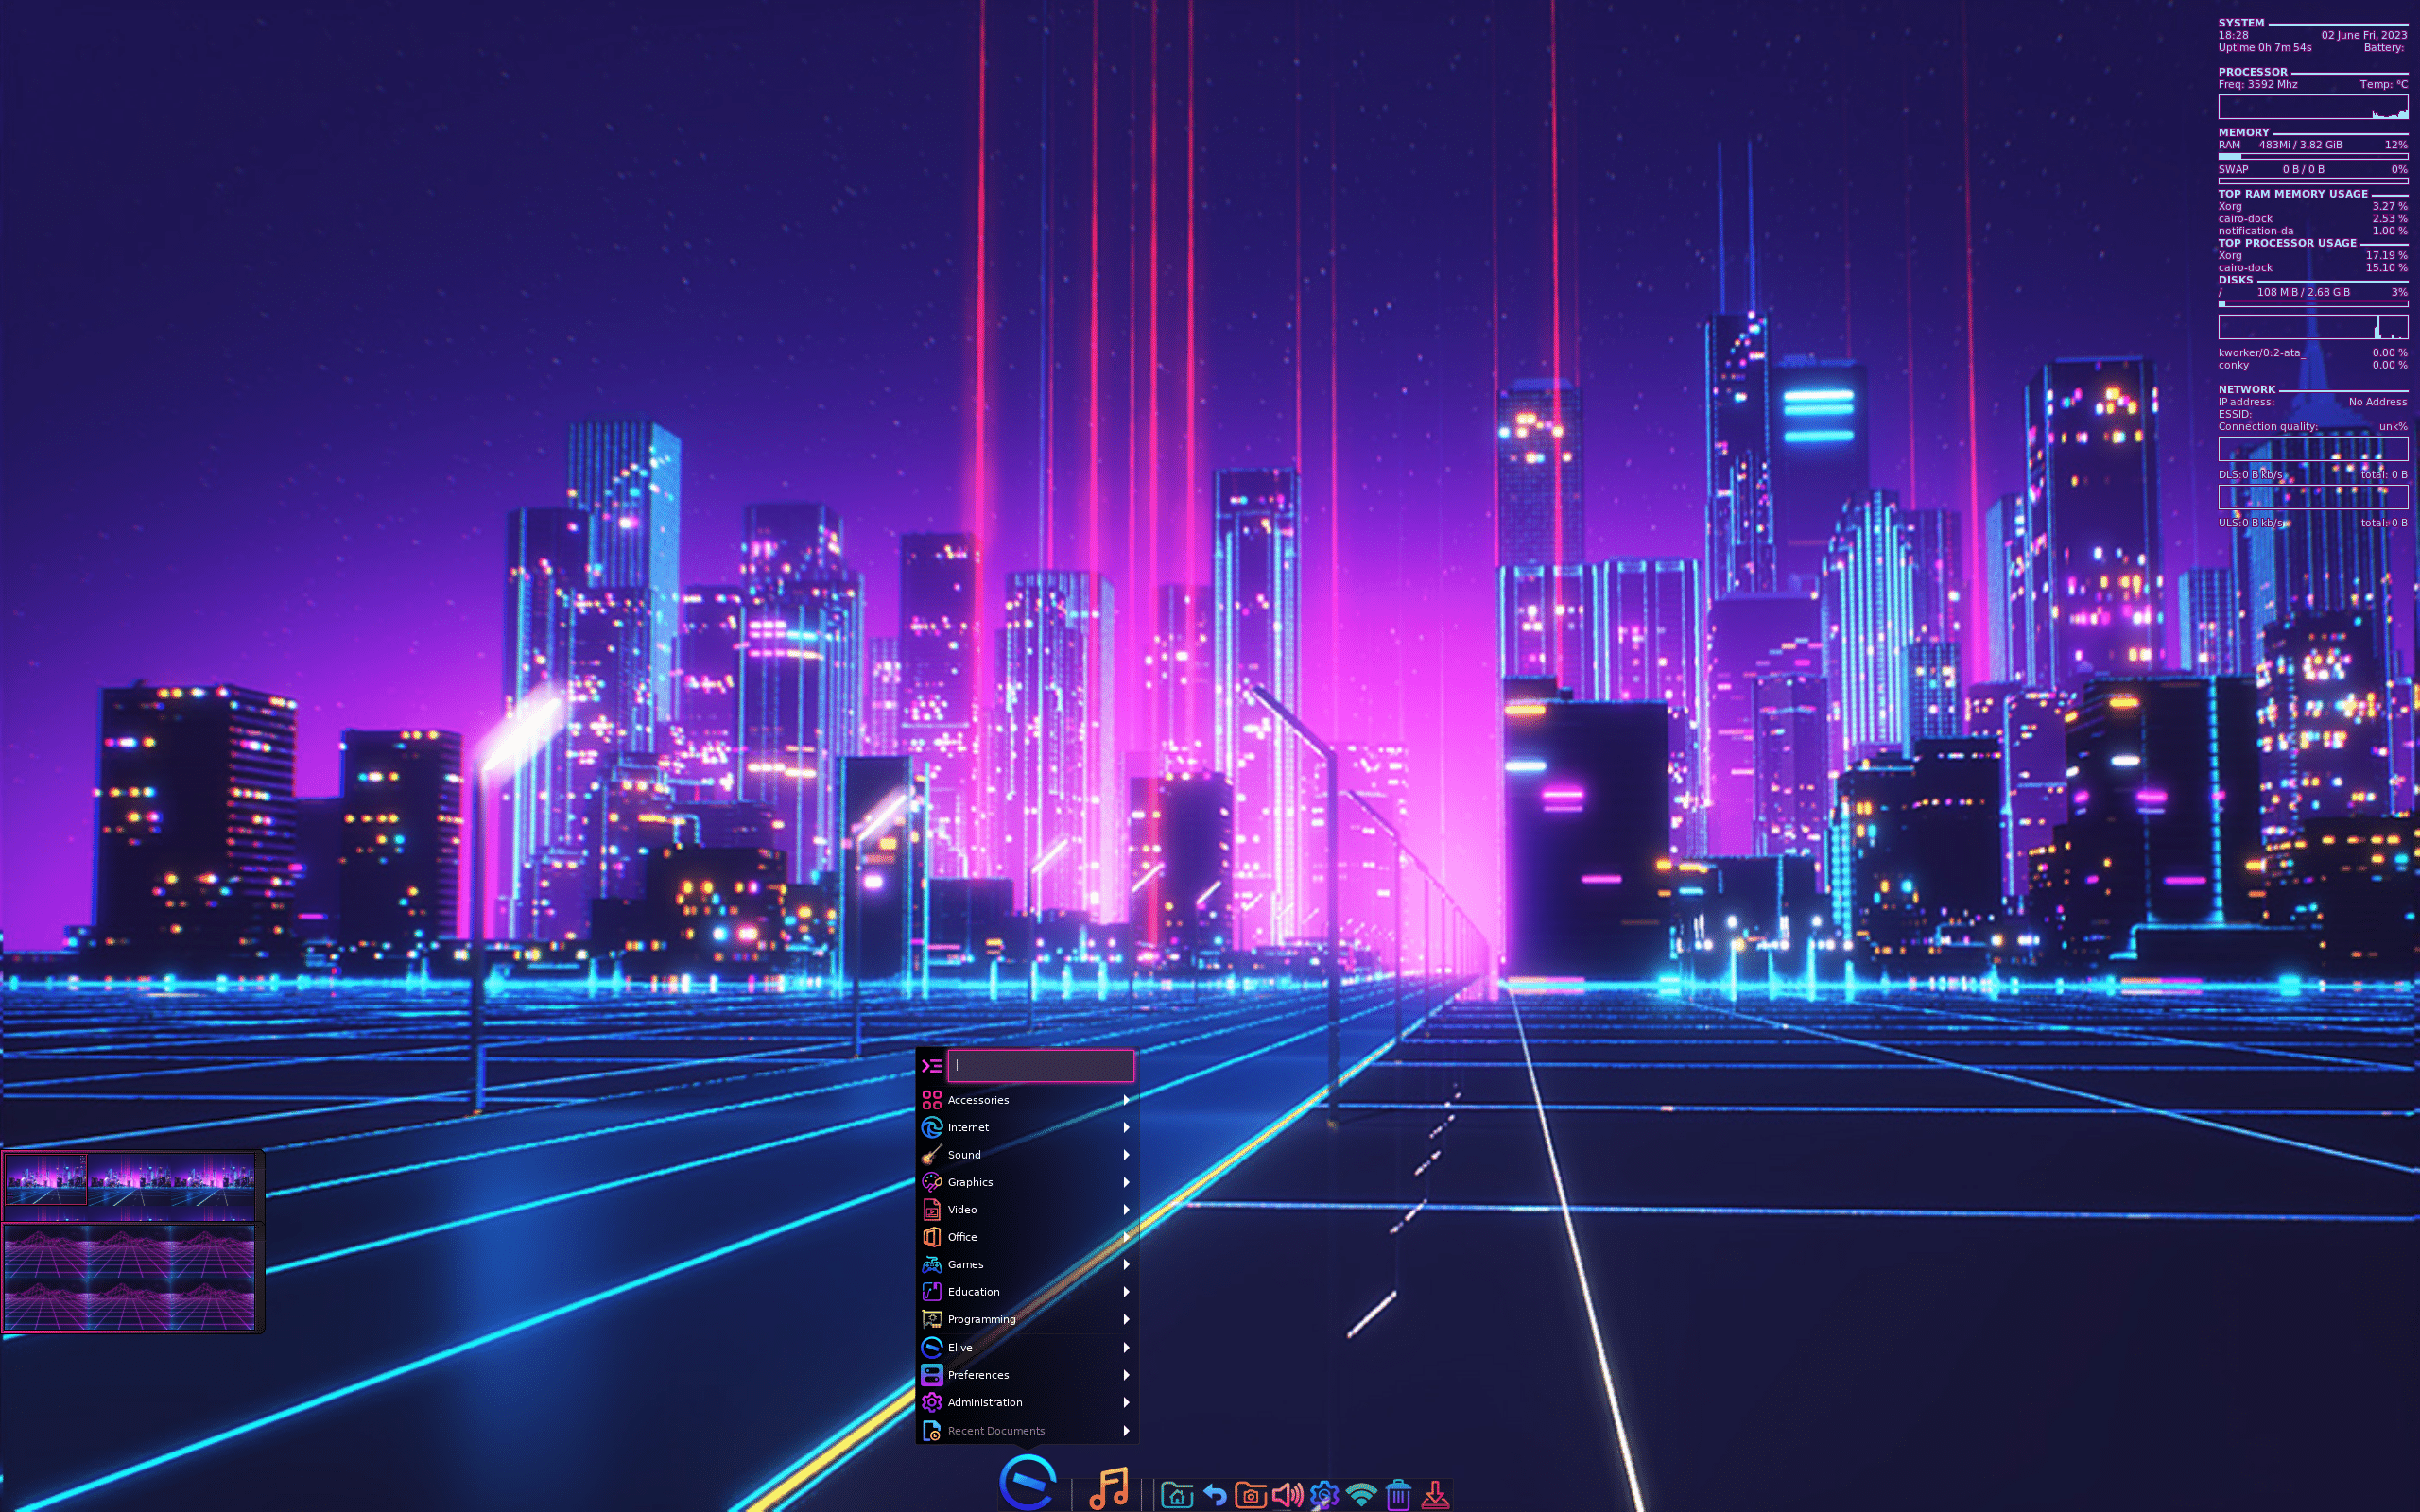This screenshot has width=2420, height=1512.
Task: Click the Graphics palette icon
Action: coord(932,1182)
